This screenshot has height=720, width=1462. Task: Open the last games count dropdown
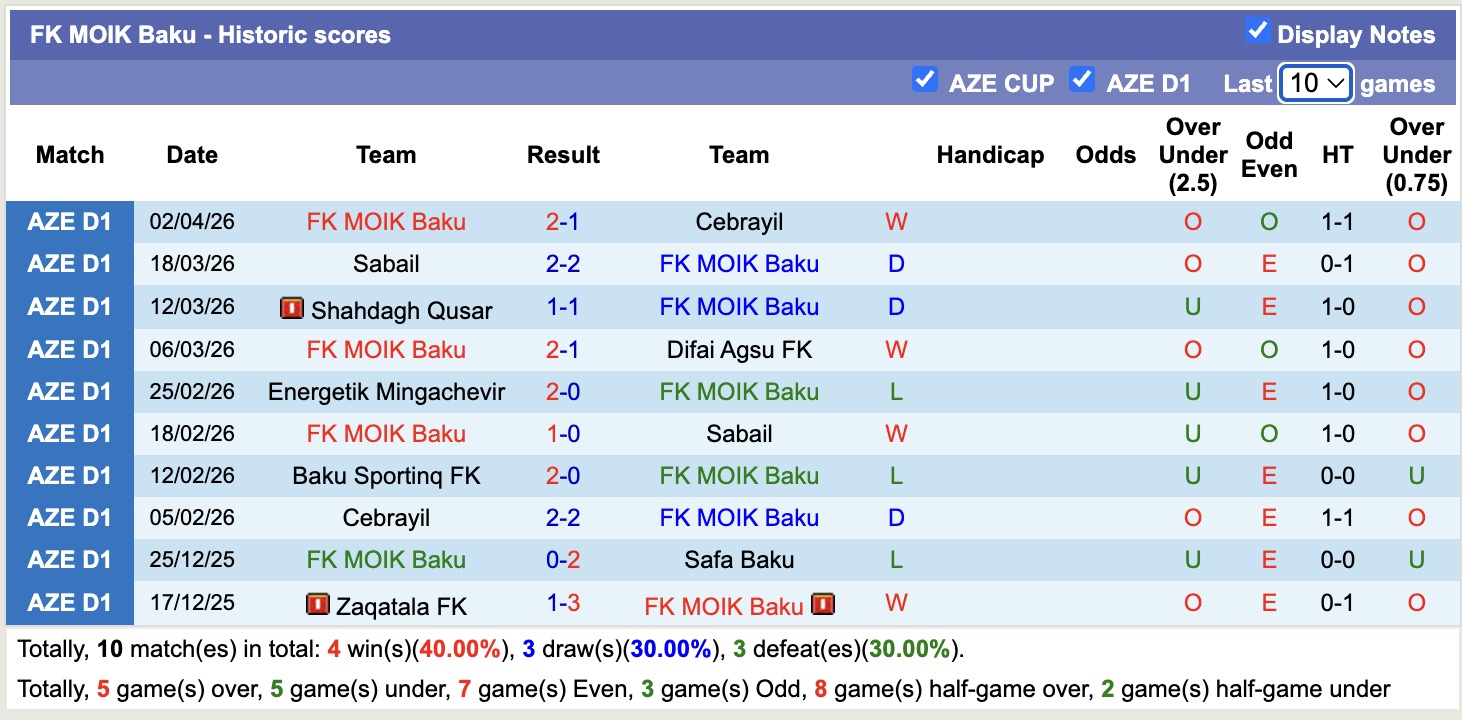(1316, 83)
